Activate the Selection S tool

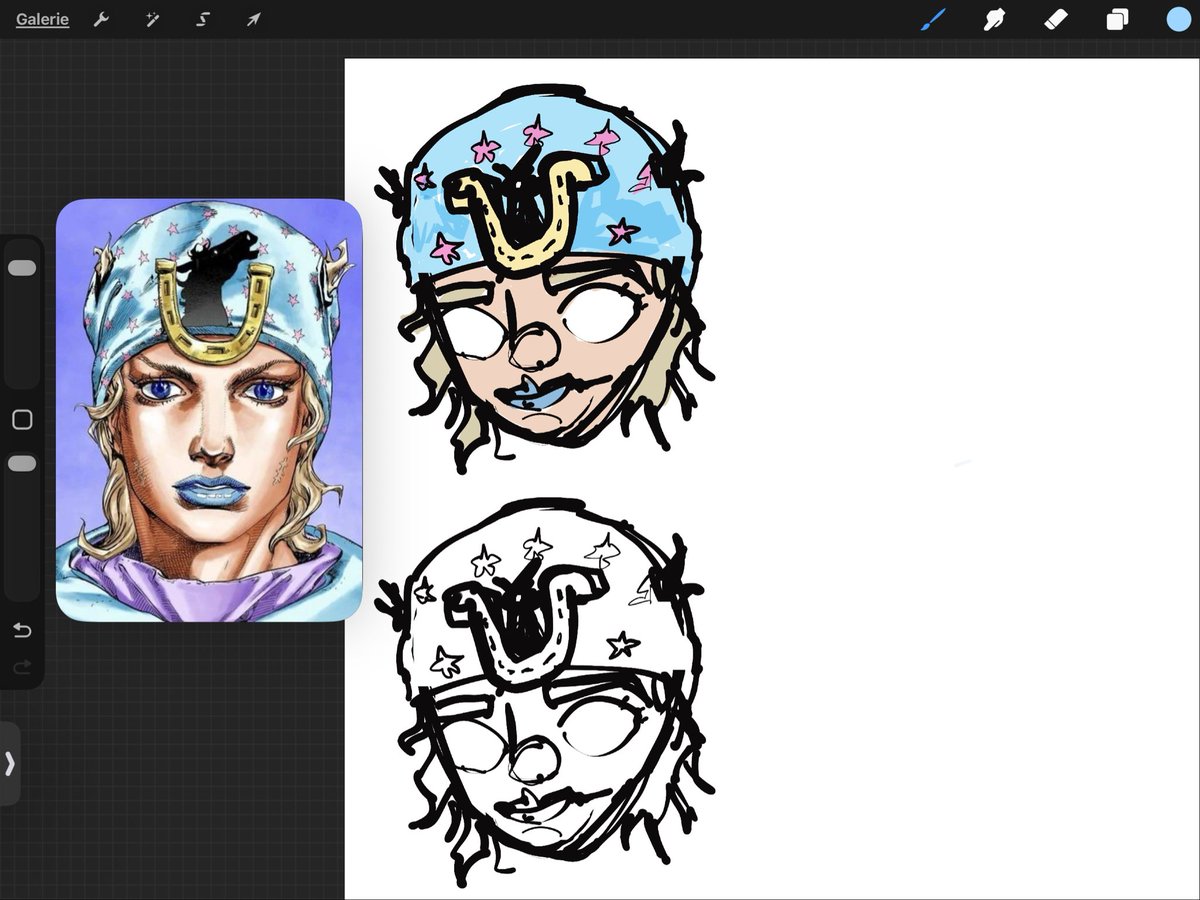click(x=203, y=20)
